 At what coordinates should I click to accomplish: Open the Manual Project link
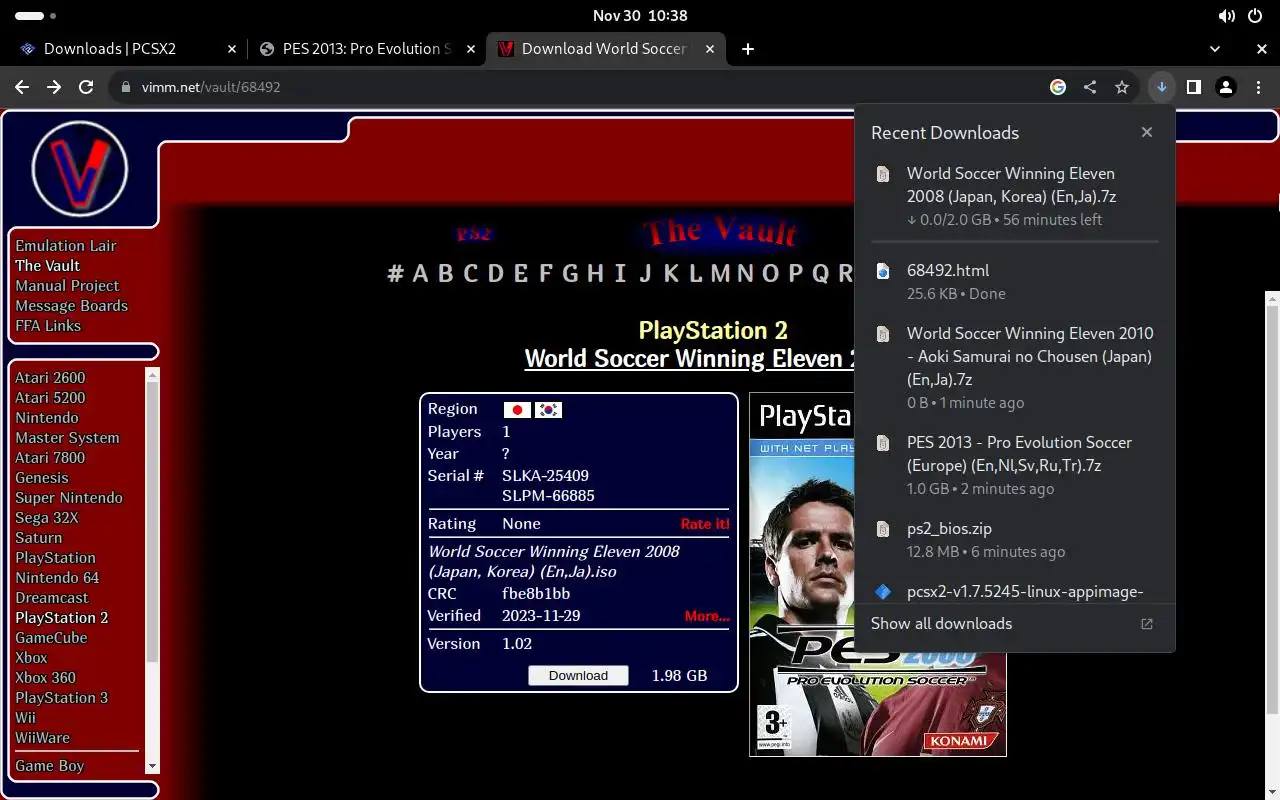click(x=67, y=286)
